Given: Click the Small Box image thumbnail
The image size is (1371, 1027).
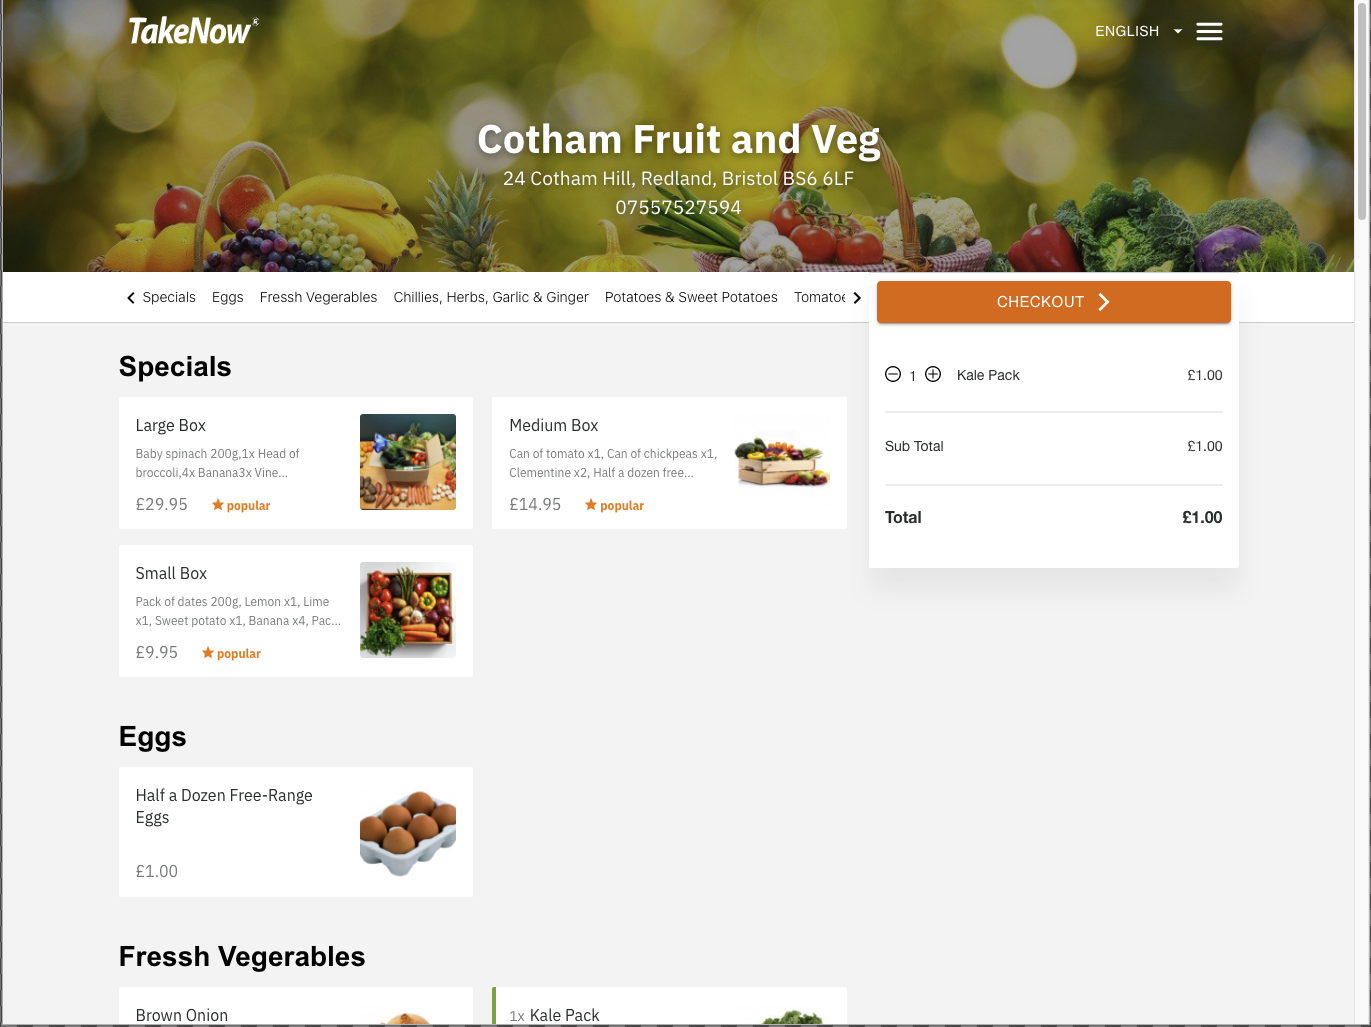Looking at the screenshot, I should click(x=408, y=610).
